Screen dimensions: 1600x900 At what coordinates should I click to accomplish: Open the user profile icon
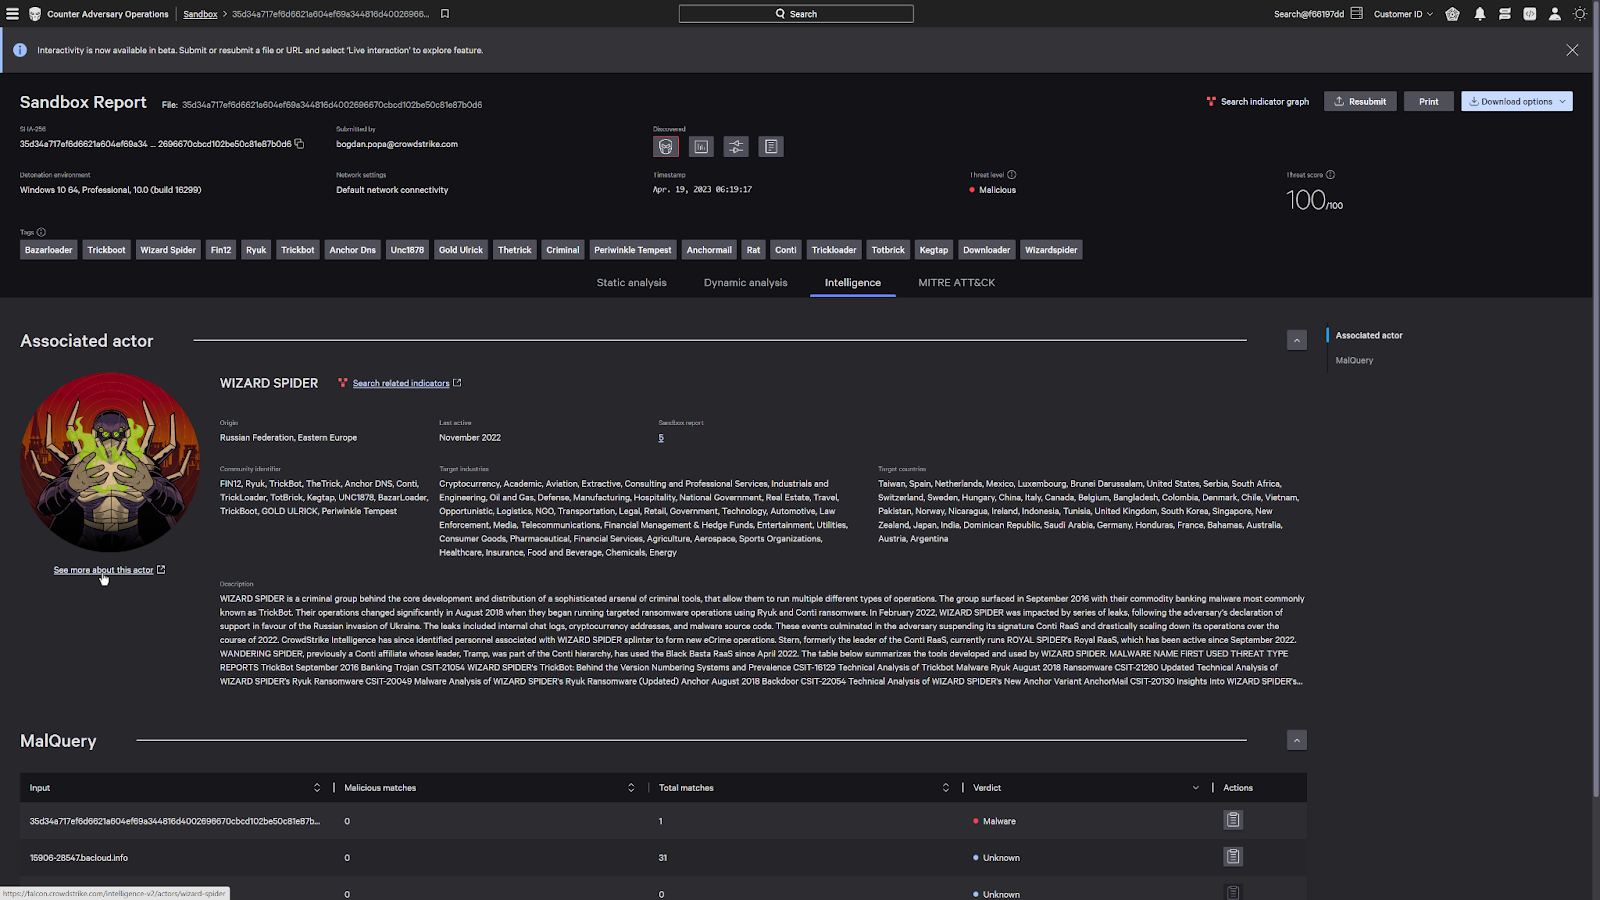point(1554,14)
